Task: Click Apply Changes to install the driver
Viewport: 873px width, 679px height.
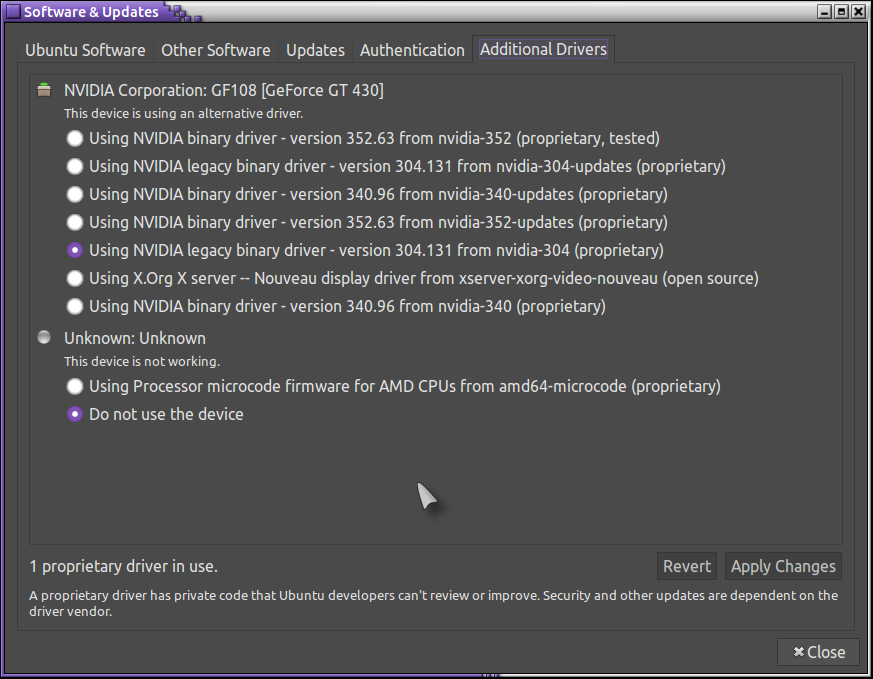Action: (x=783, y=566)
